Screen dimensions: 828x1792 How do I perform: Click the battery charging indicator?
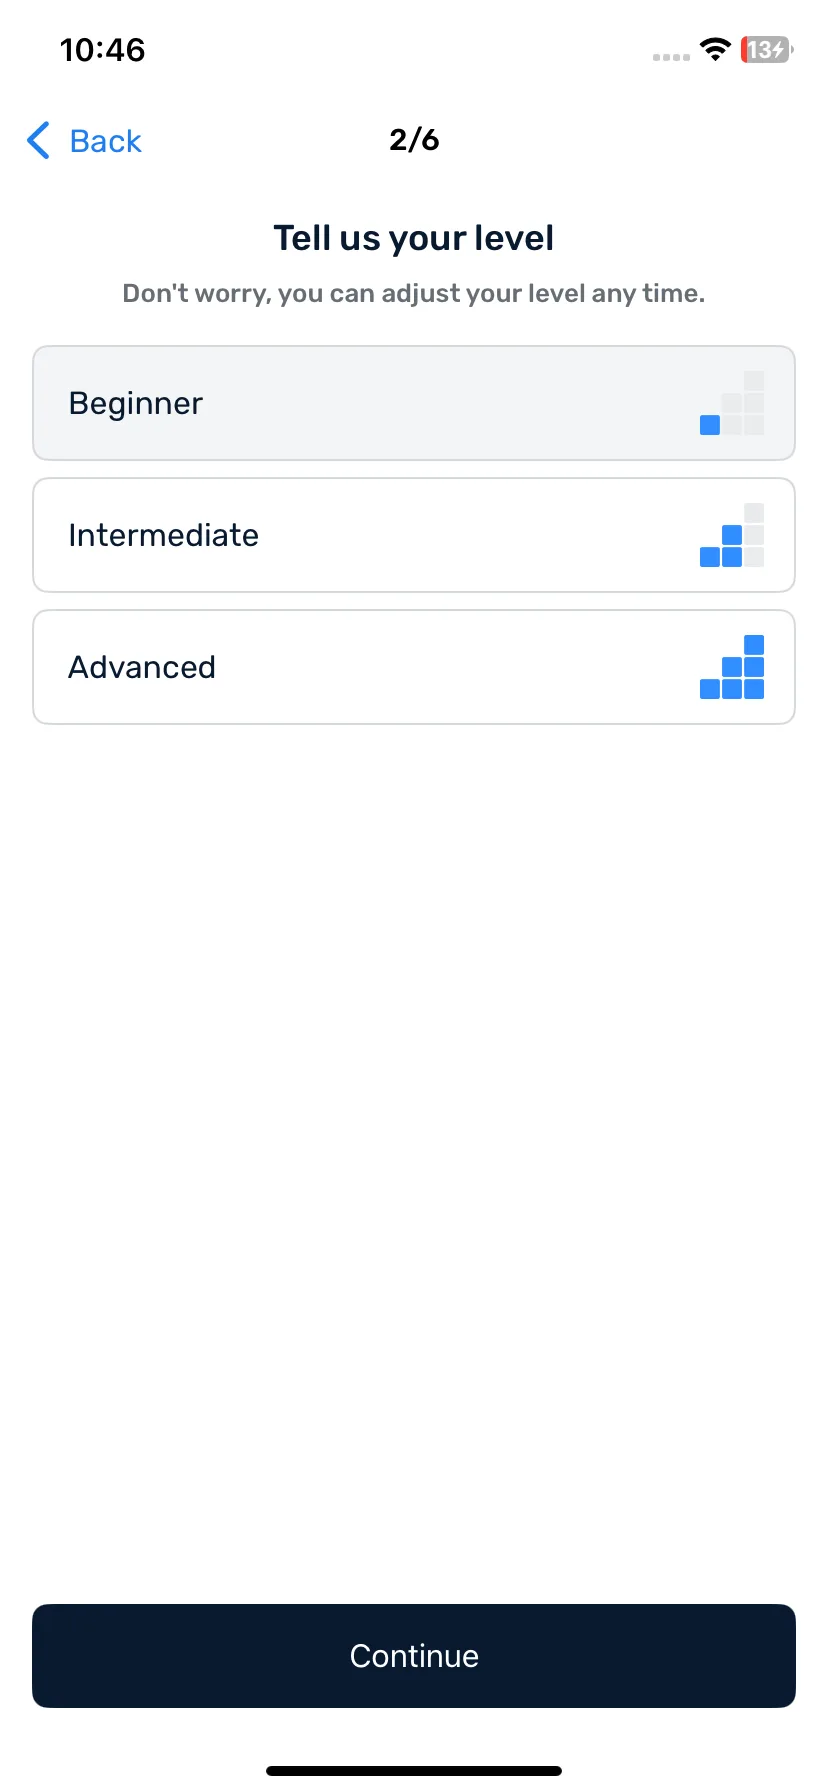click(x=766, y=49)
